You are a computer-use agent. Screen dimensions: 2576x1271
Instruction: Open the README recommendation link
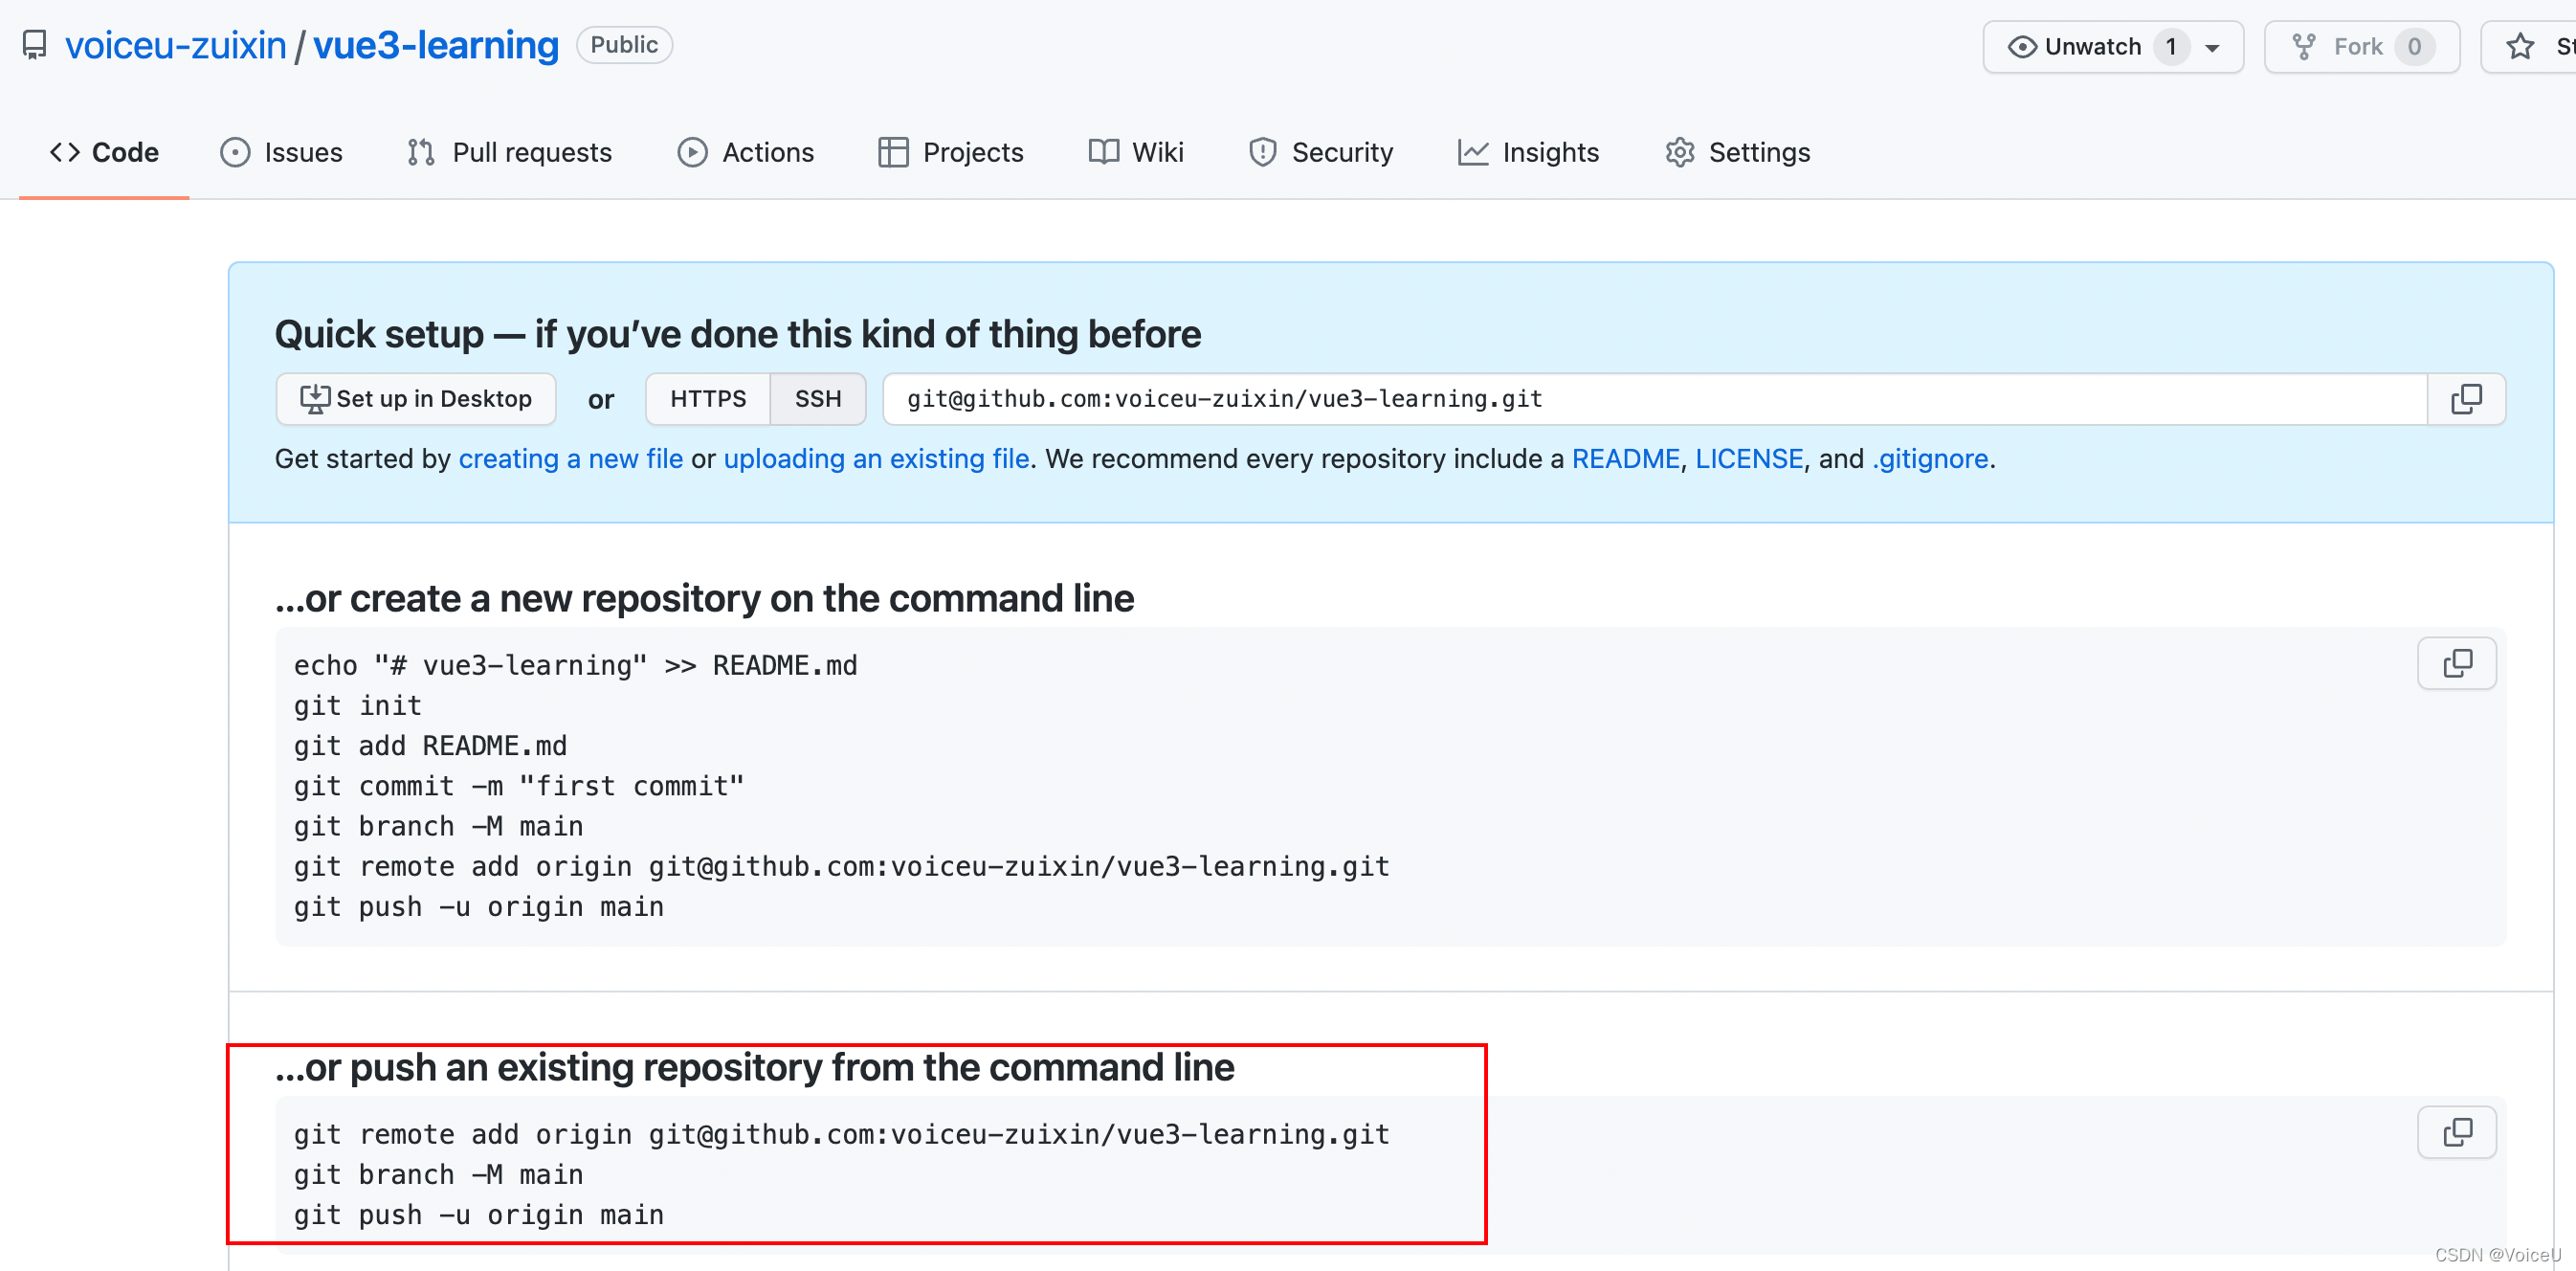pyautogui.click(x=1625, y=459)
